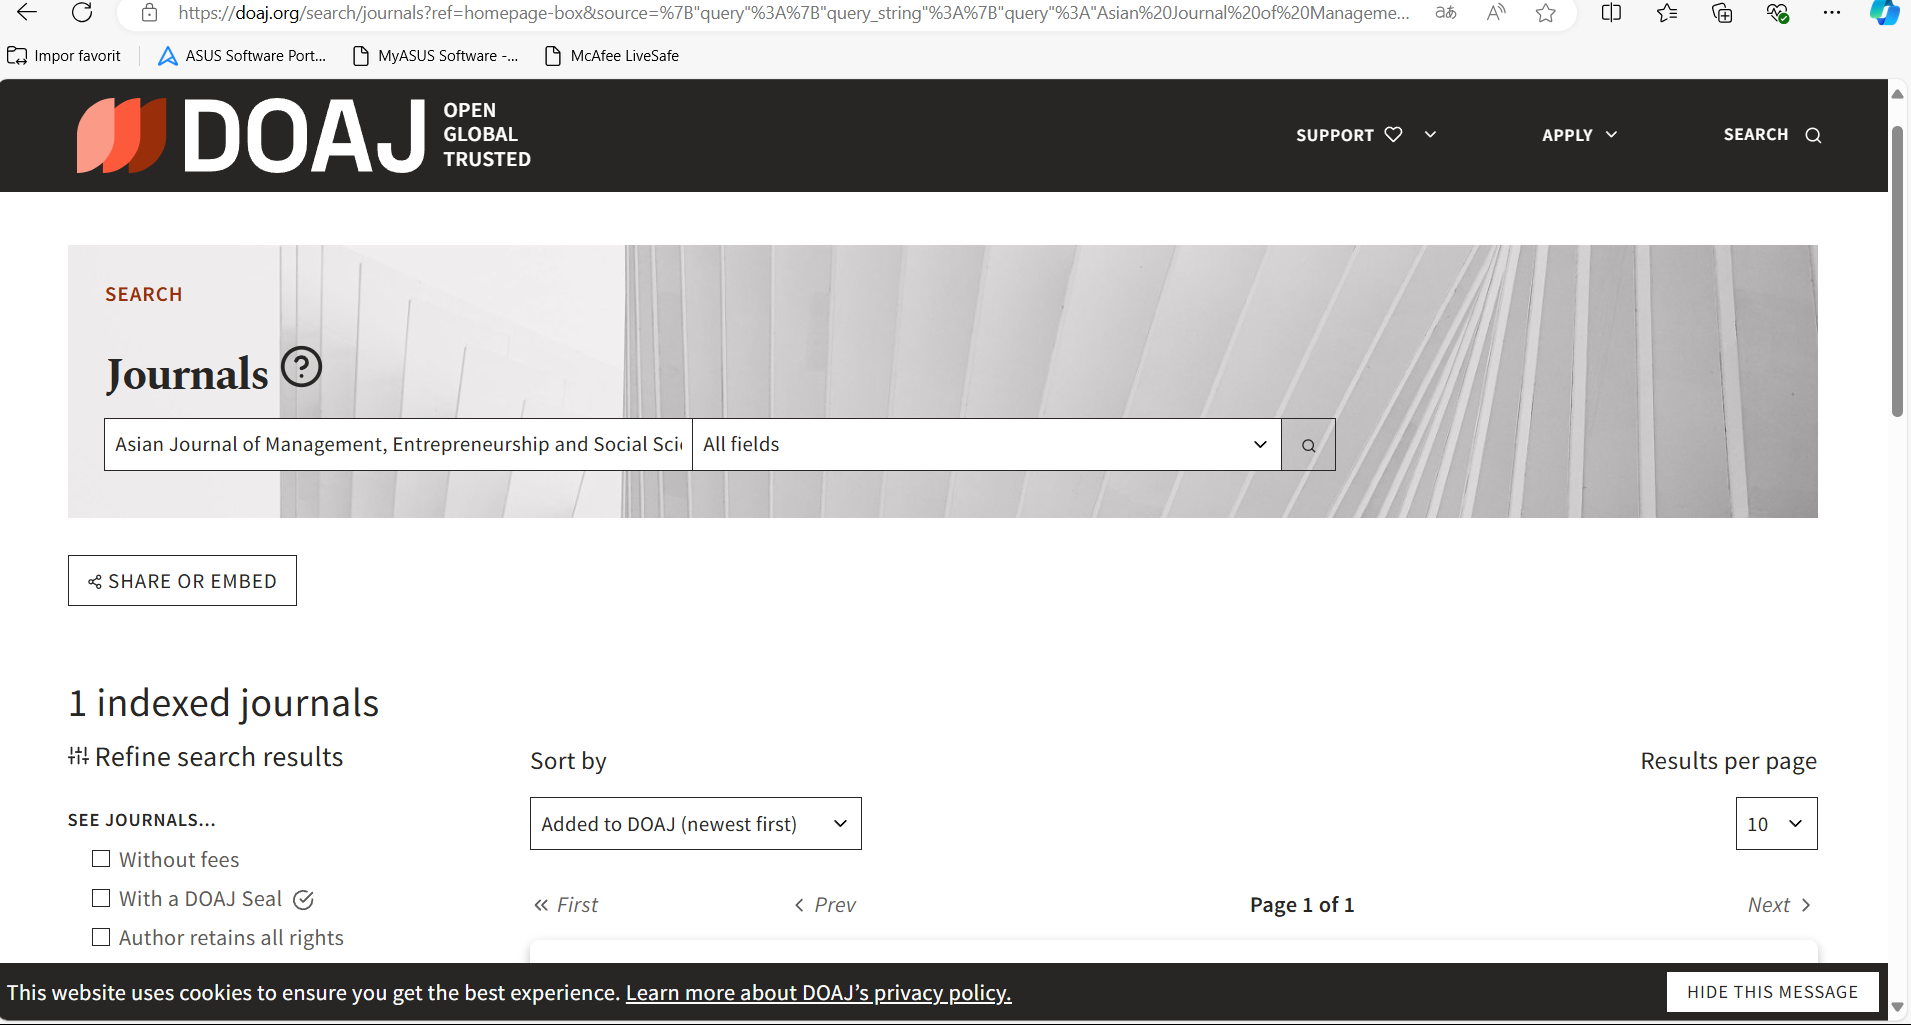Add this page to favorites star icon
The image size is (1911, 1025).
click(x=1546, y=13)
